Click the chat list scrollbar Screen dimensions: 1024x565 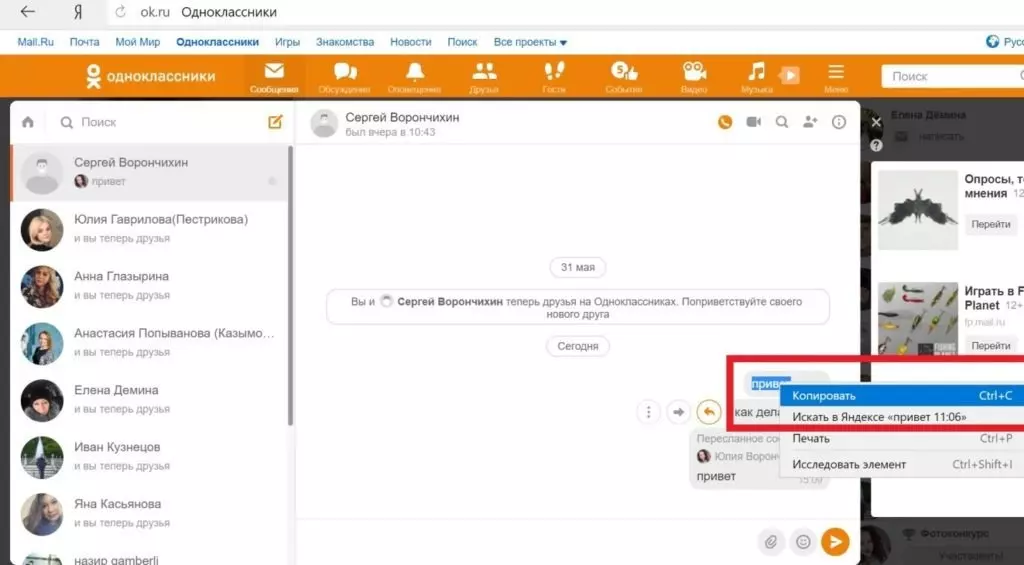291,285
